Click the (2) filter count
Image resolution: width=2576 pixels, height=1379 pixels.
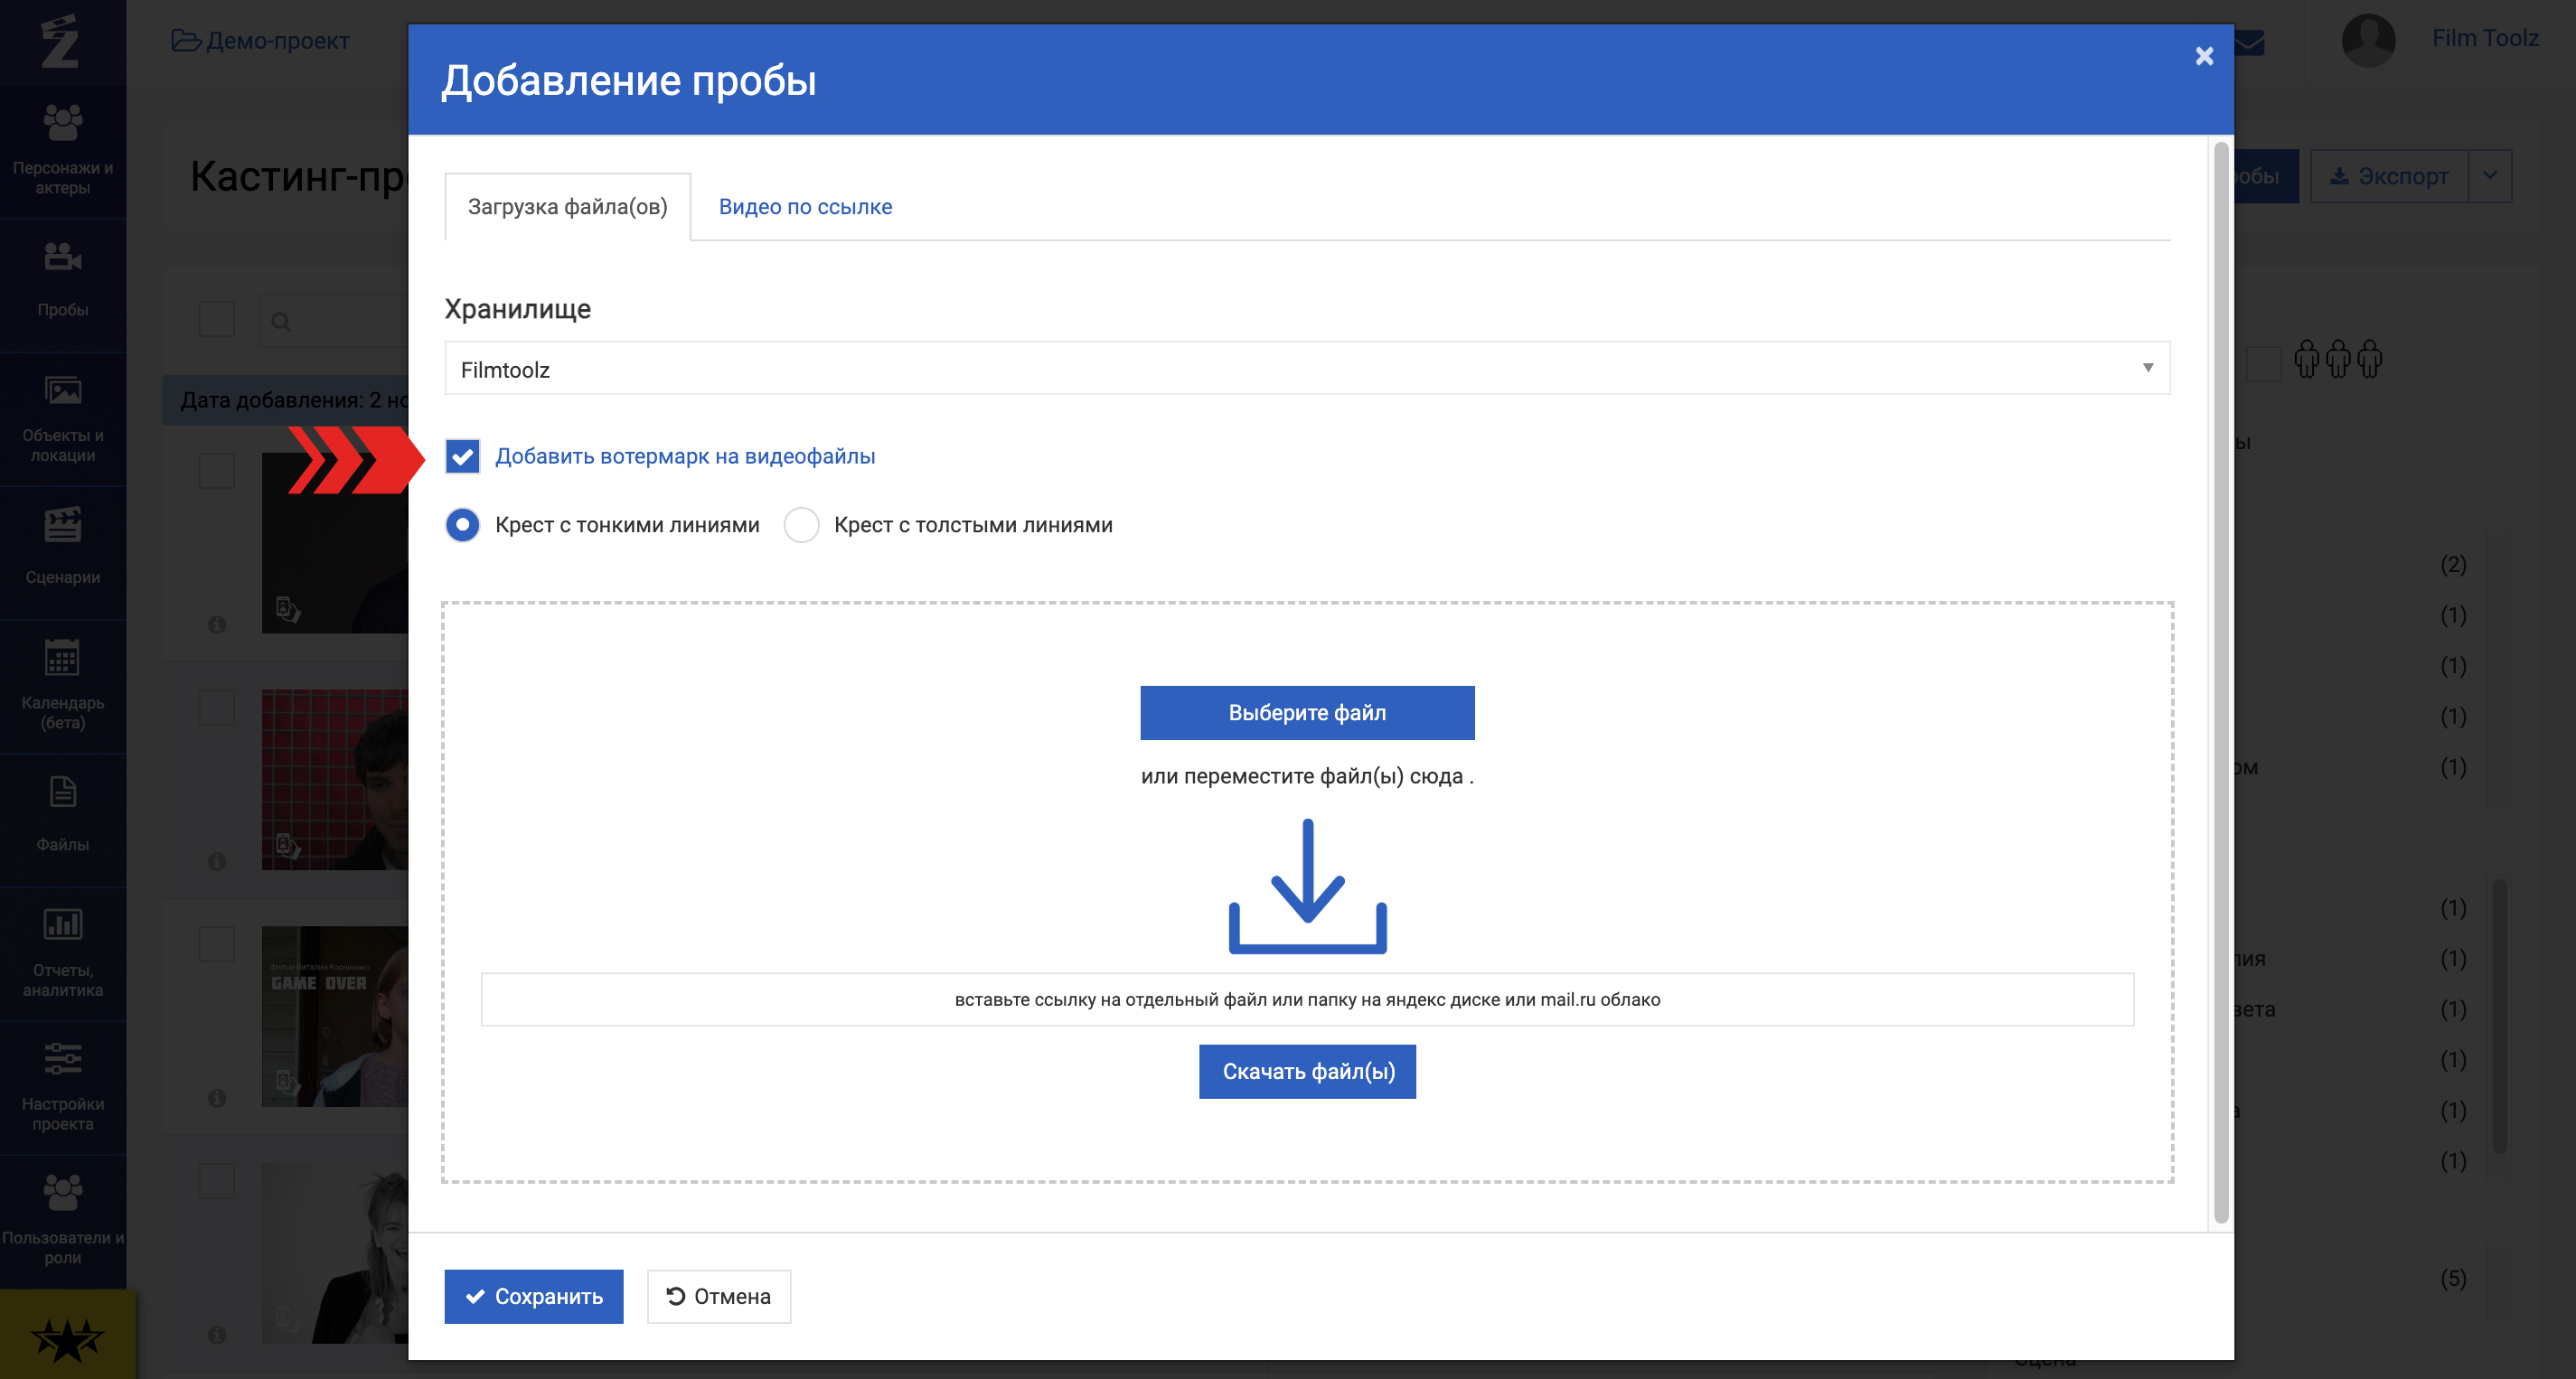2453,565
